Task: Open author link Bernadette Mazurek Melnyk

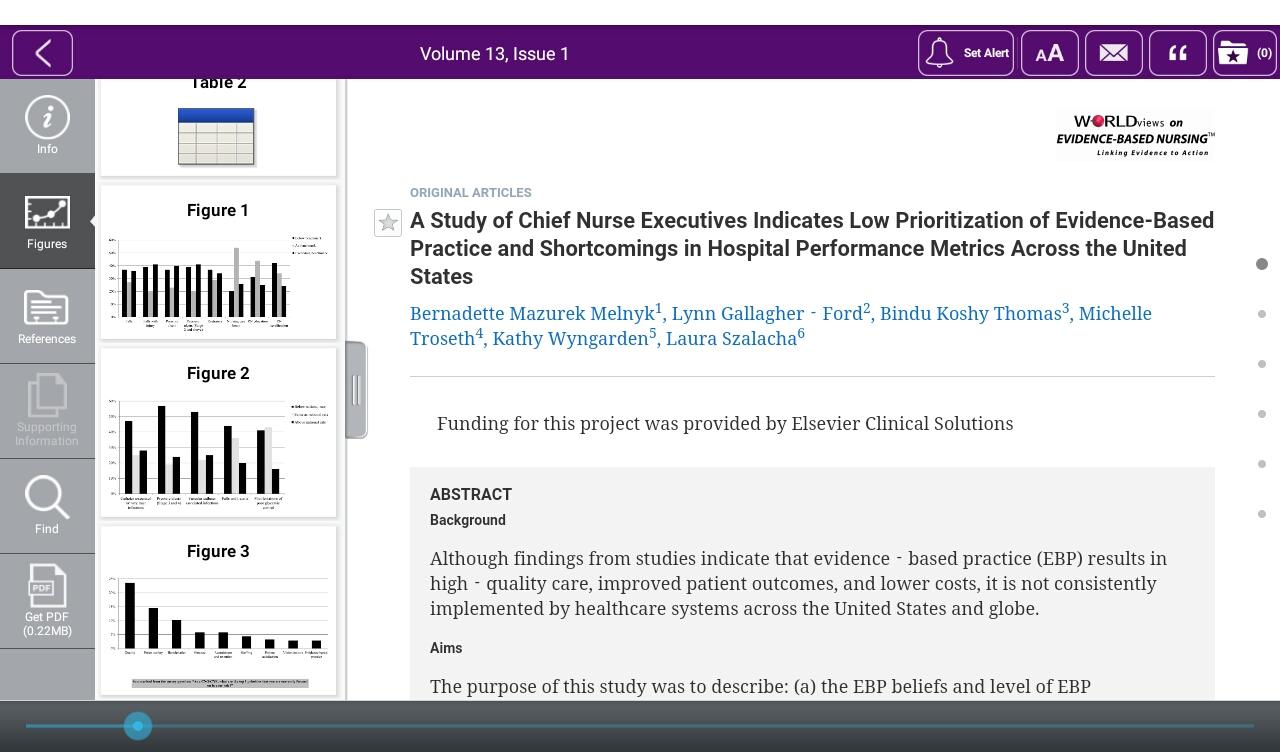Action: tap(532, 314)
